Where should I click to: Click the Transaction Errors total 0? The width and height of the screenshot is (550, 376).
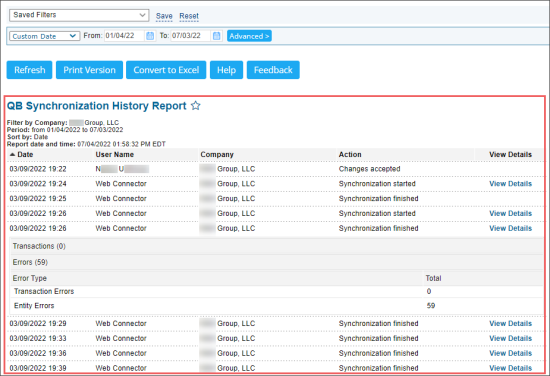(x=429, y=291)
